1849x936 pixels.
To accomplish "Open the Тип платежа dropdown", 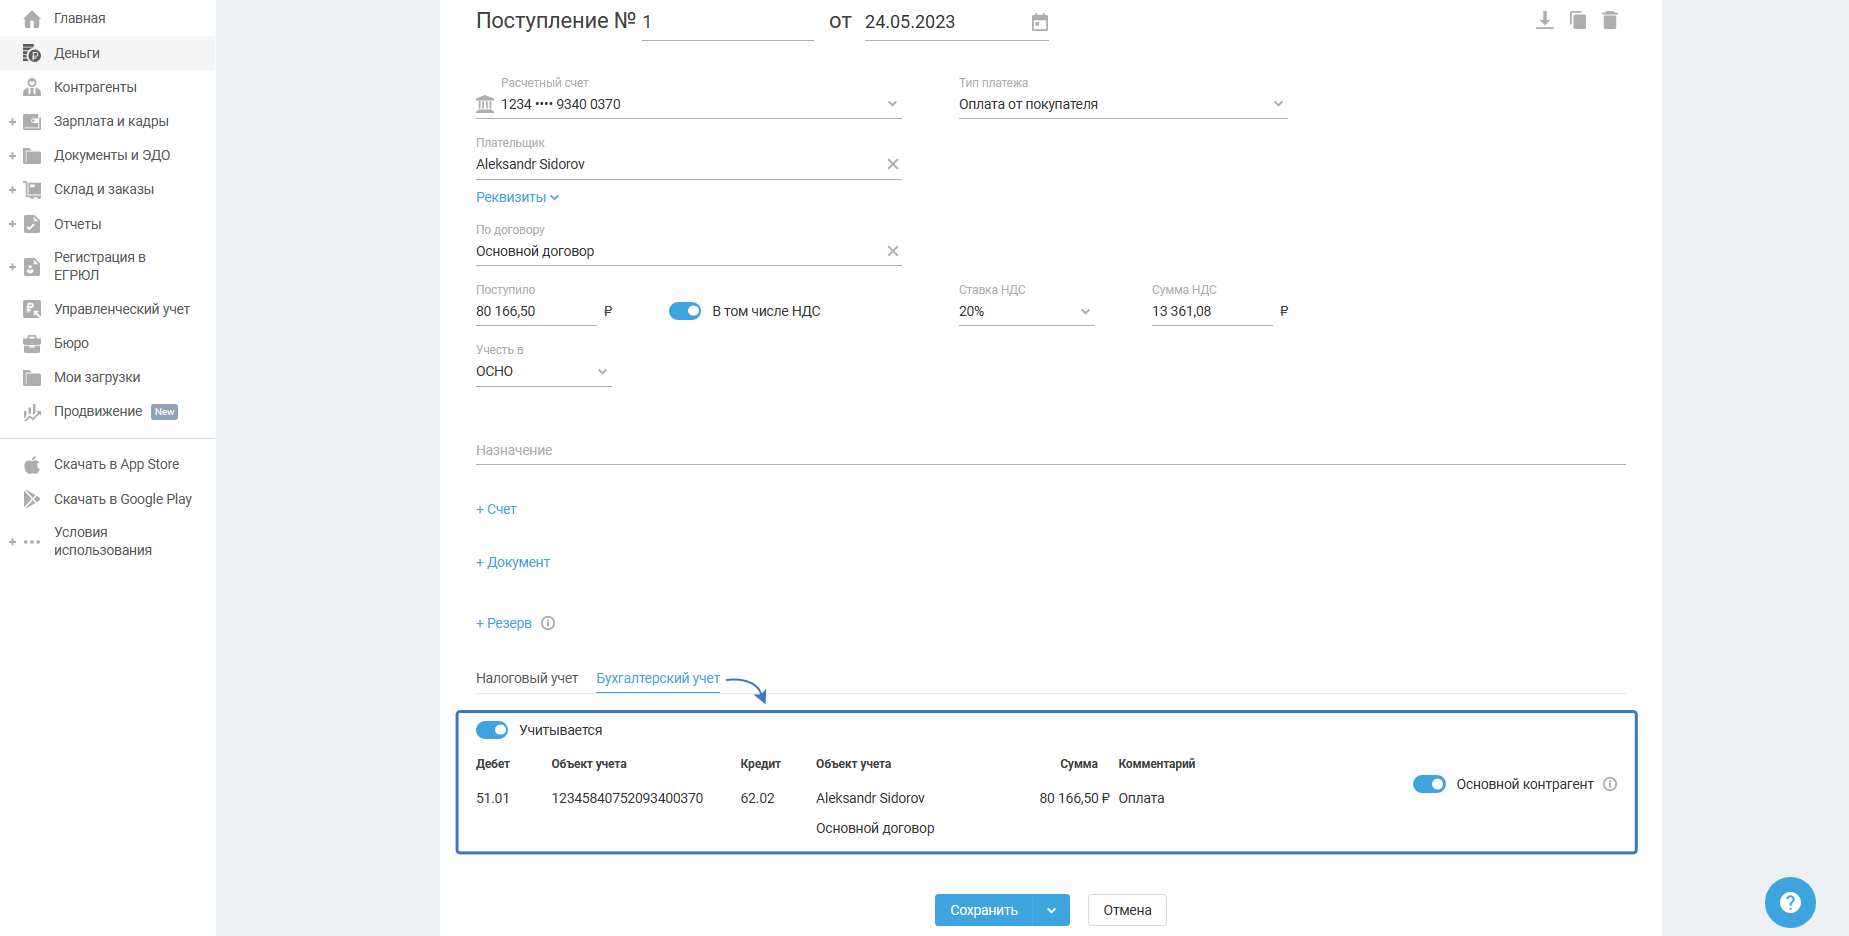I will tap(1121, 104).
